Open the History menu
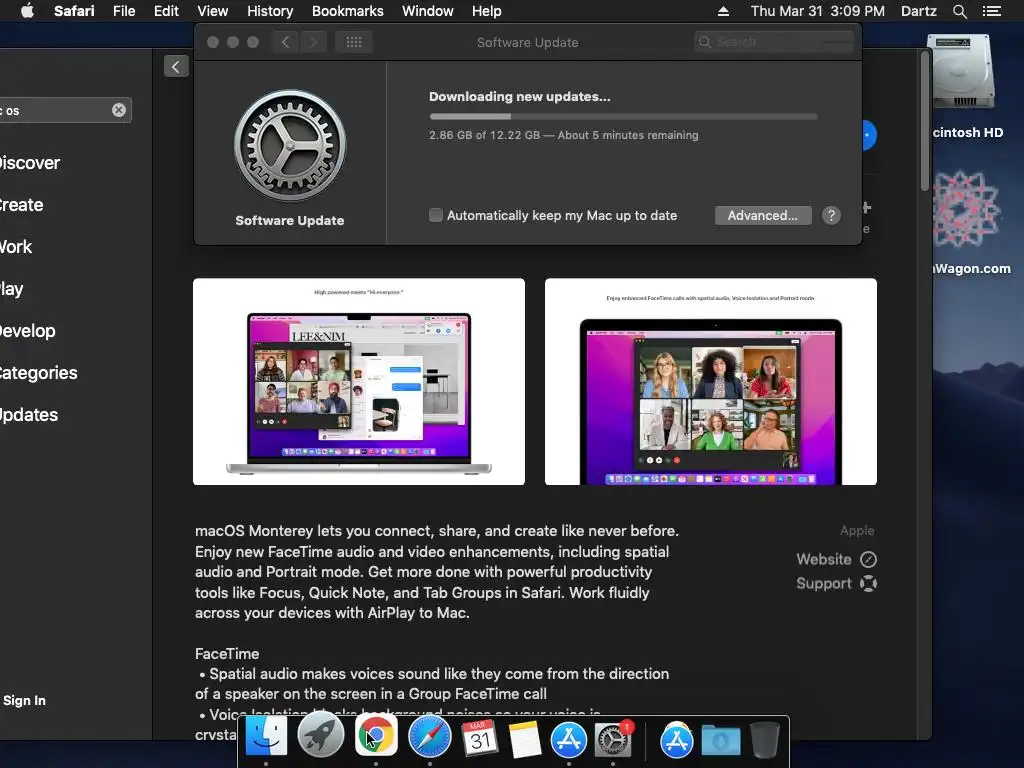 270,11
